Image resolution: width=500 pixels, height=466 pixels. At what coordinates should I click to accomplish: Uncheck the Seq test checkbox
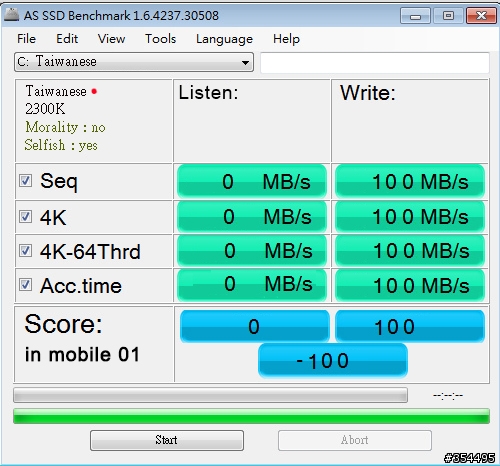25,181
